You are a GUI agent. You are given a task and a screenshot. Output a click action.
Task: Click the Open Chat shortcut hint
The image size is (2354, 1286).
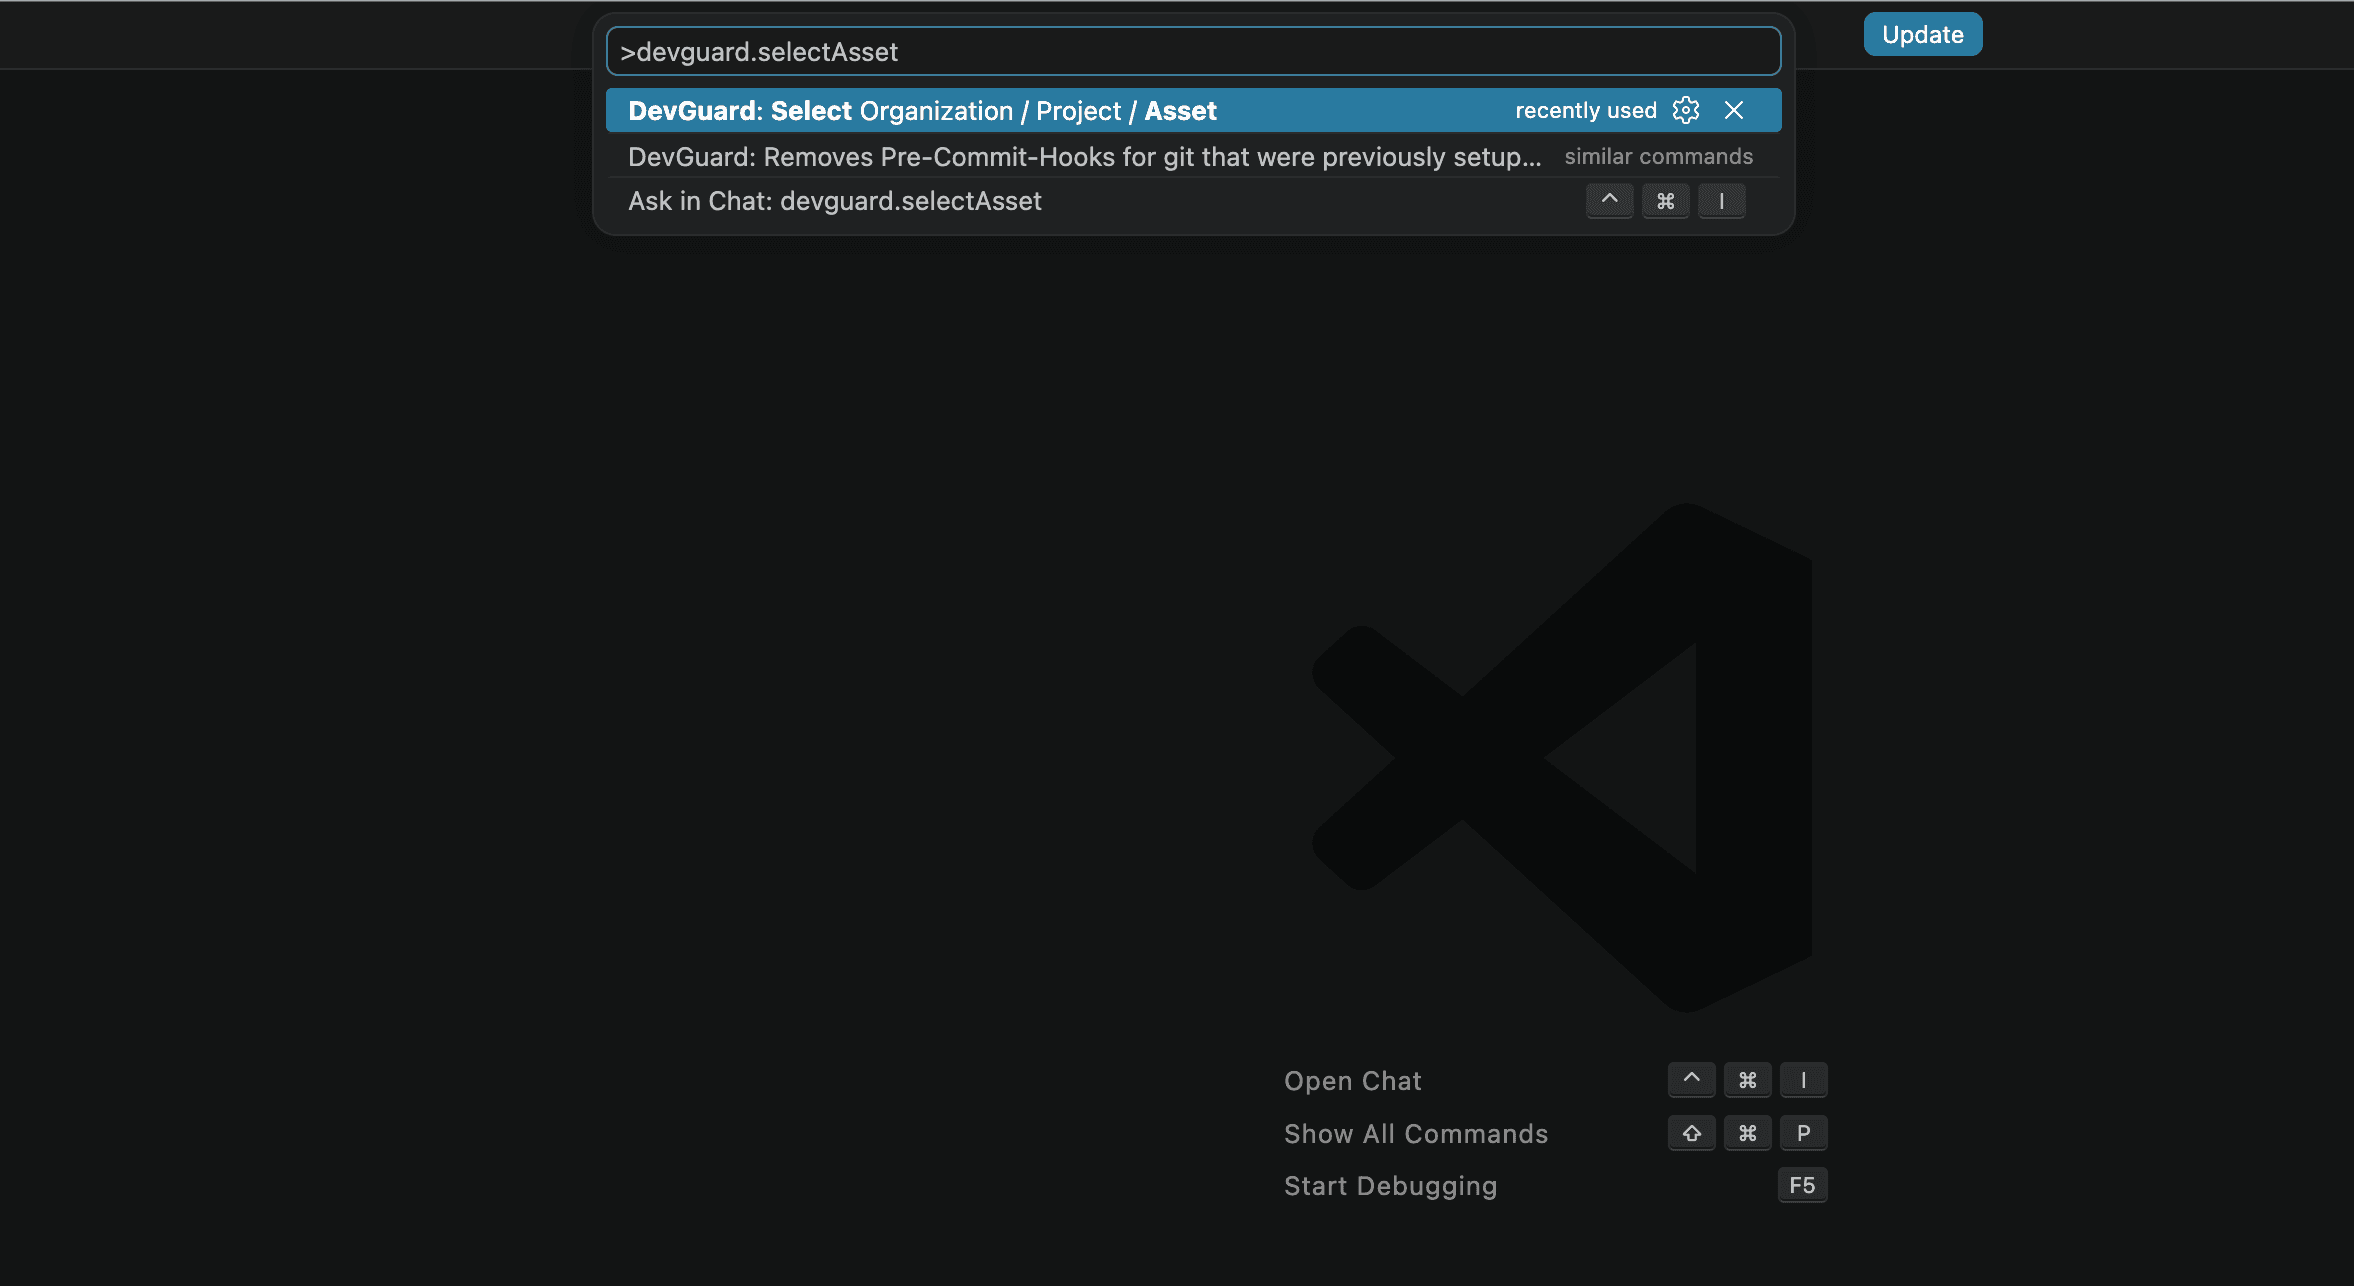tap(1352, 1081)
